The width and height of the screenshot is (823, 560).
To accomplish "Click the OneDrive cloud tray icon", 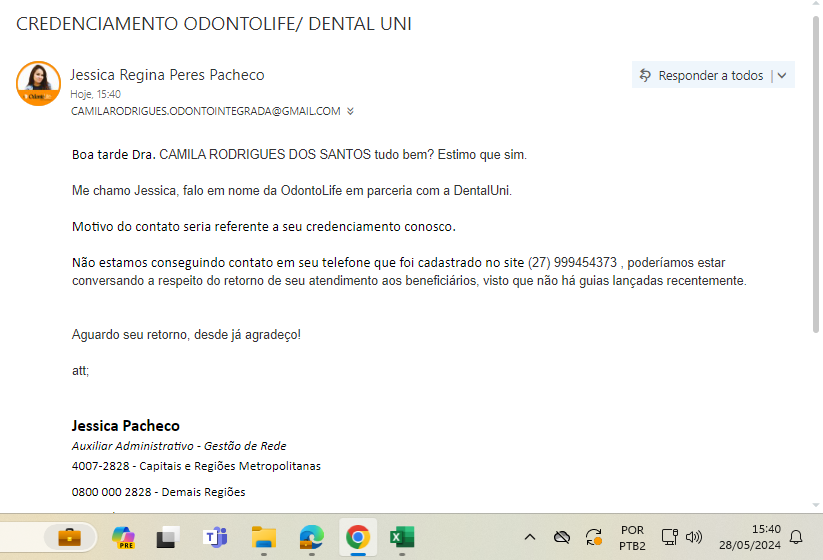I will 562,537.
